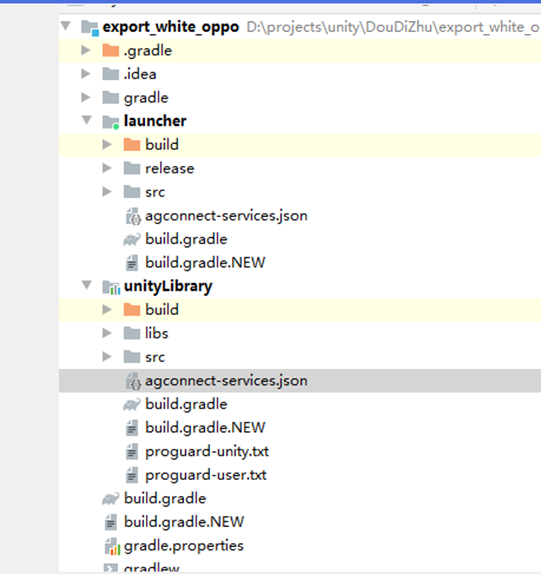Collapse the launcher module
This screenshot has width=541, height=574.
pyautogui.click(x=87, y=120)
